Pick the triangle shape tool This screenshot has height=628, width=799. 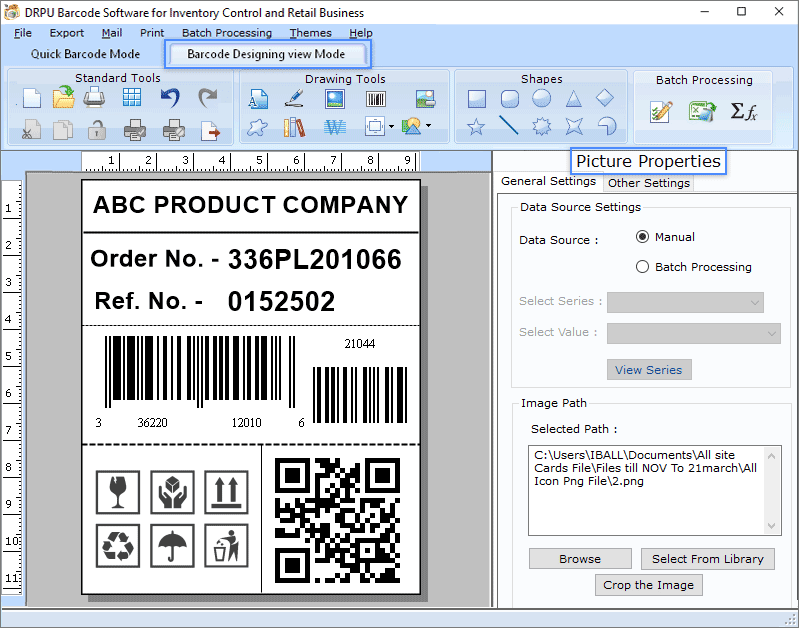(573, 98)
